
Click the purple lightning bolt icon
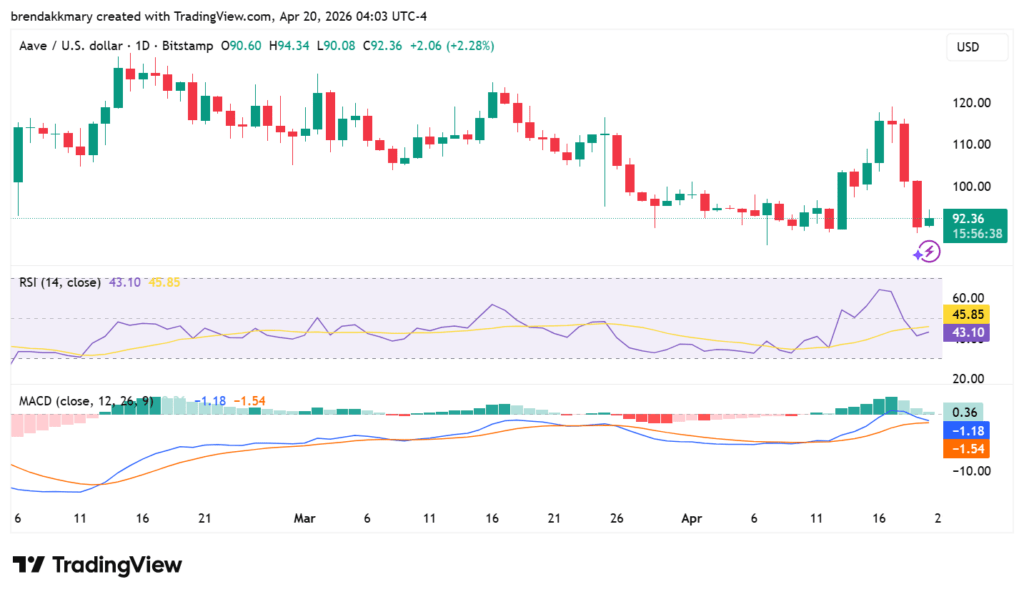click(927, 251)
